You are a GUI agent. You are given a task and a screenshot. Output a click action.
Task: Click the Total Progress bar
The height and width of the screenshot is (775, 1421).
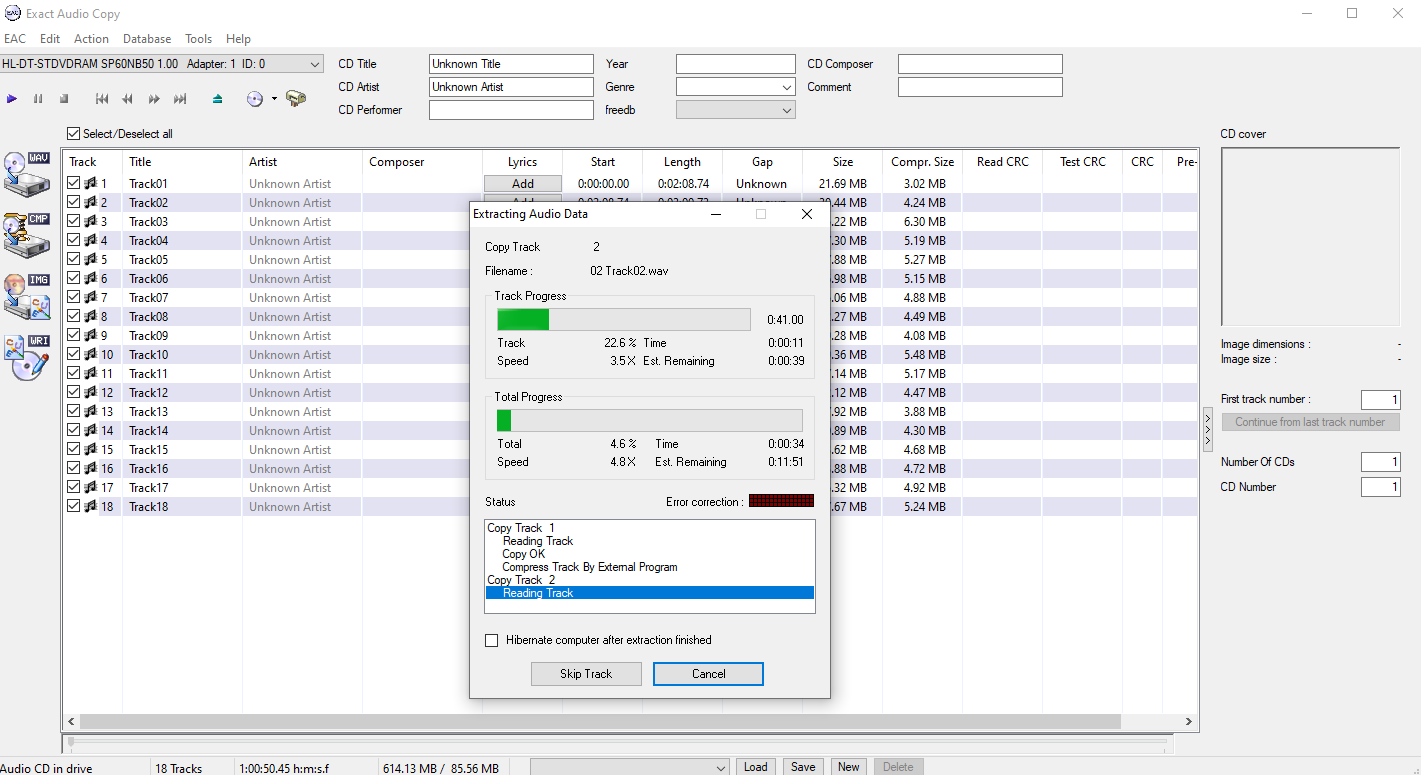coord(650,420)
